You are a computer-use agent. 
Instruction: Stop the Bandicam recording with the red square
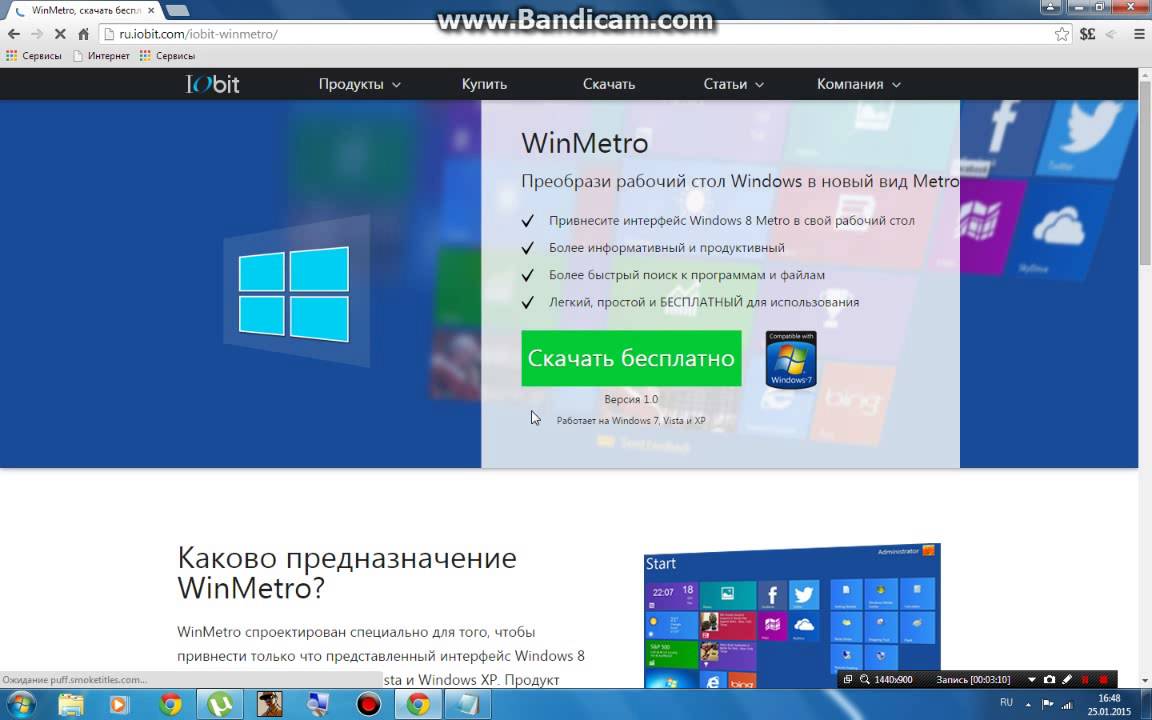1103,680
